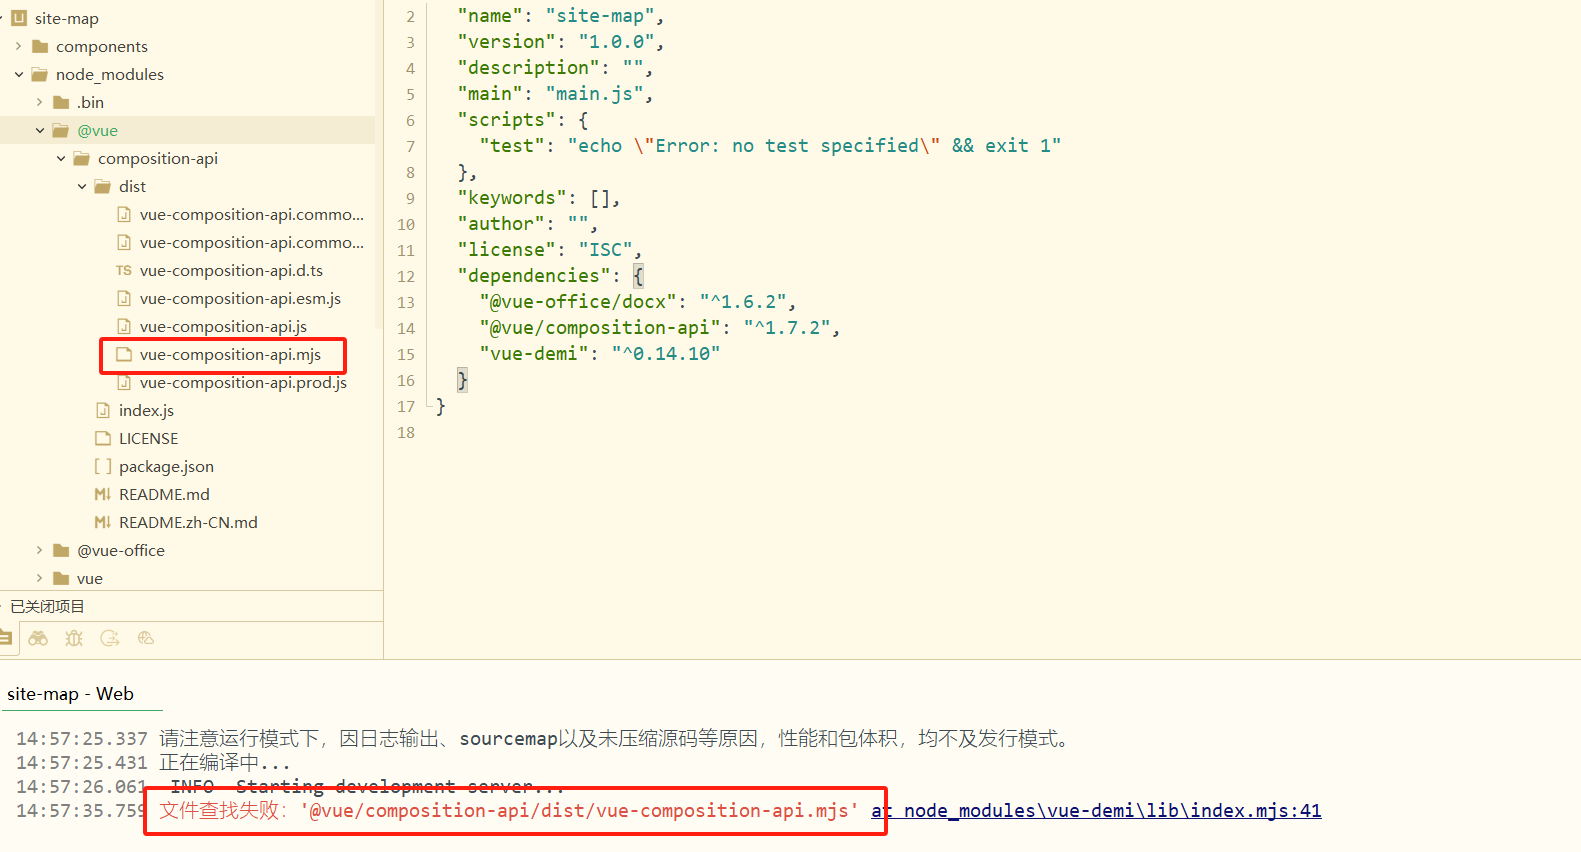Expand the components folder chevron
1581x852 pixels.
[x=18, y=46]
